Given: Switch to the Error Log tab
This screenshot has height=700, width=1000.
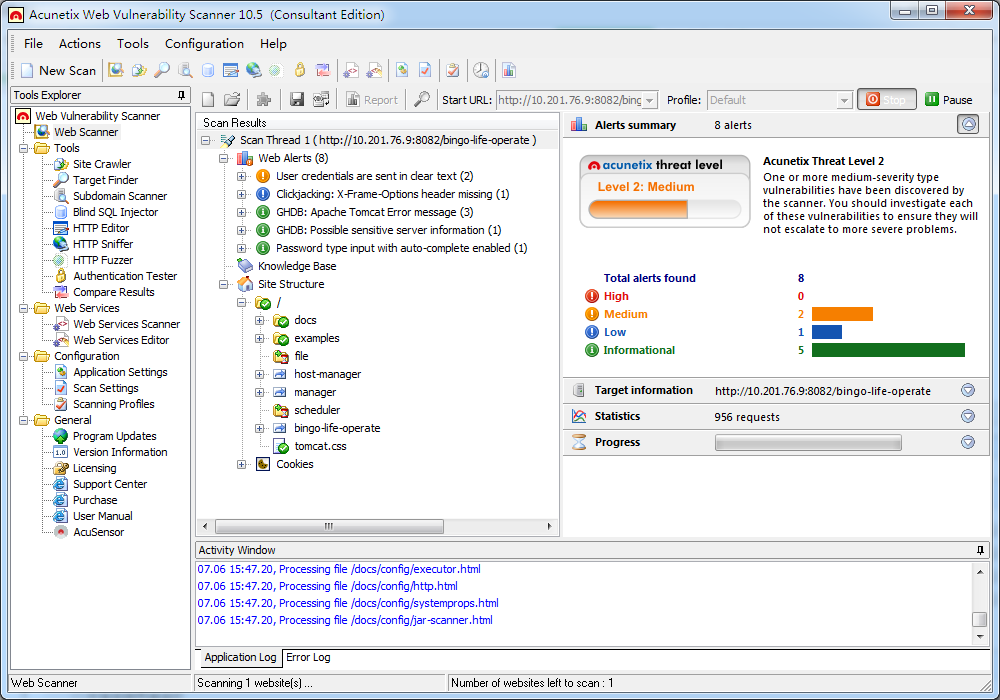Looking at the screenshot, I should [308, 657].
